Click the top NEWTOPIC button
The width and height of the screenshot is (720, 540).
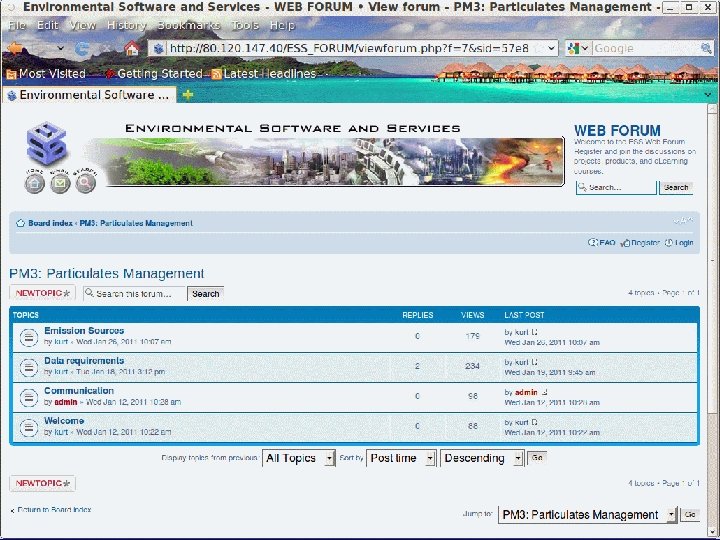[x=42, y=293]
